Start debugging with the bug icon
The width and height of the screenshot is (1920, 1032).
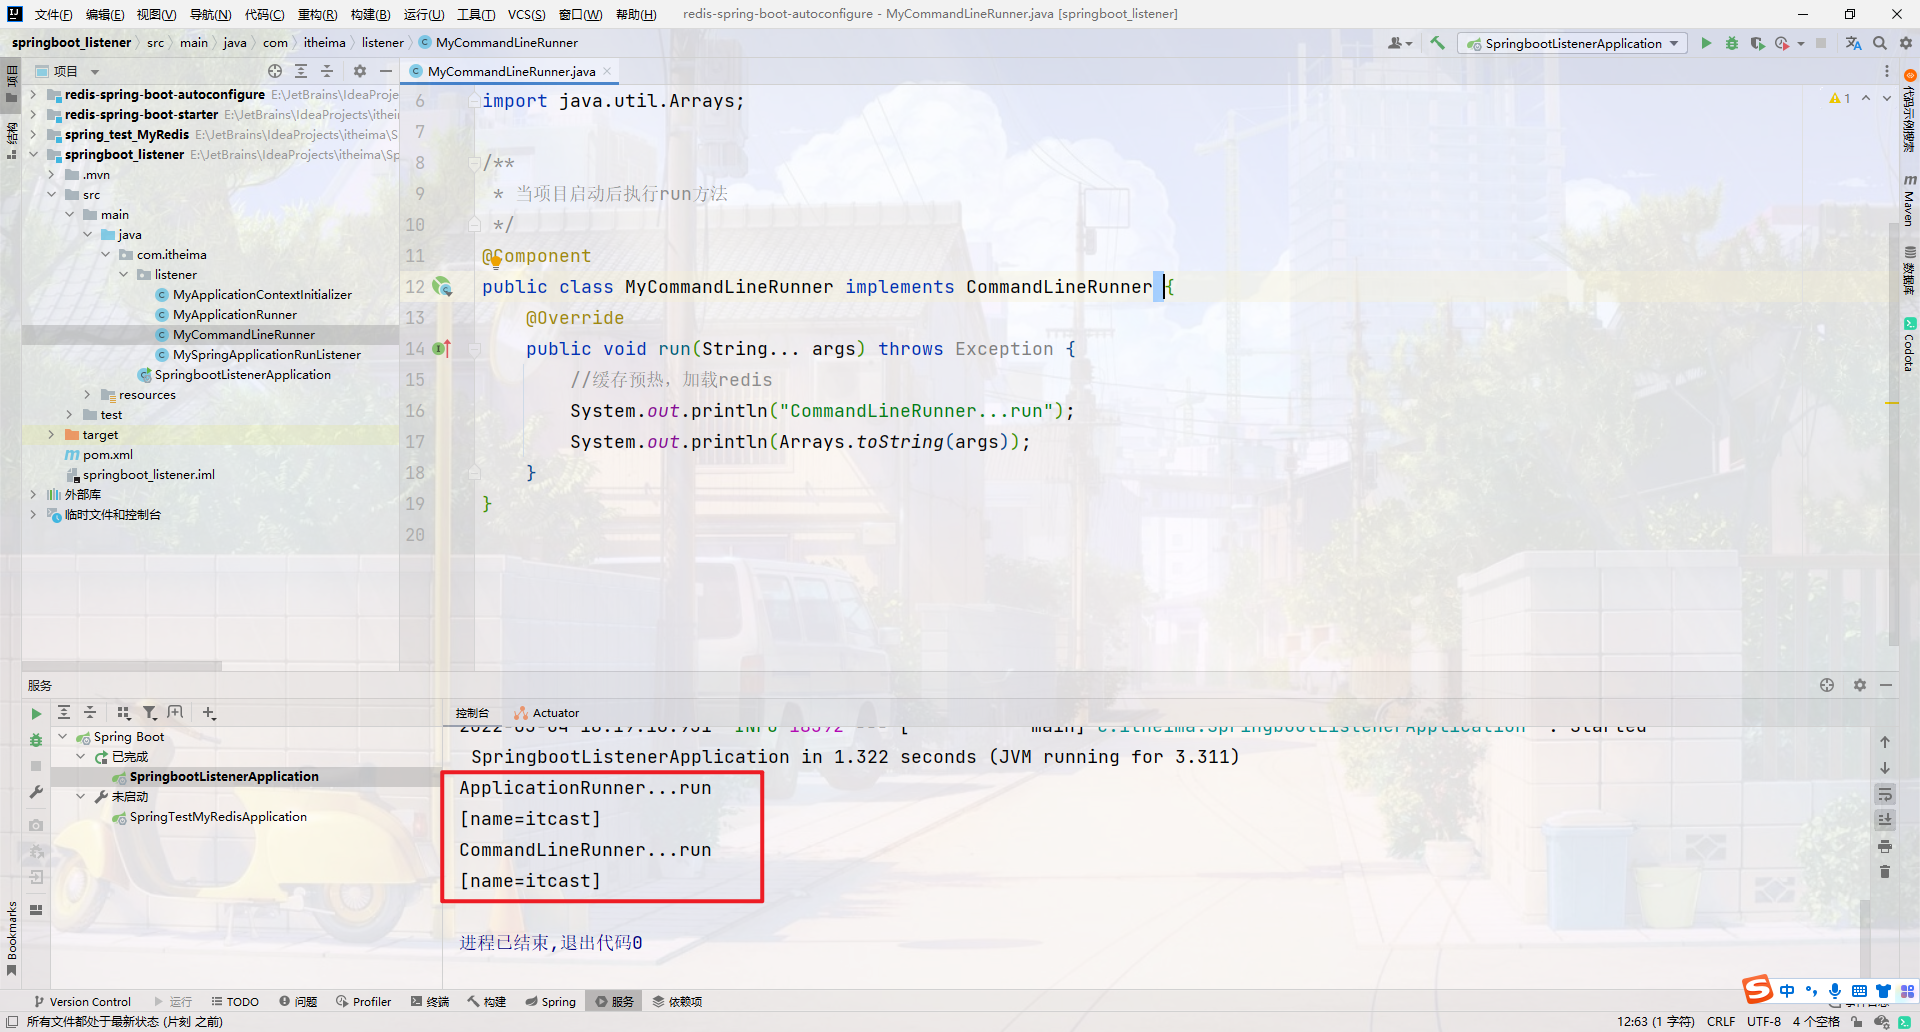click(1733, 43)
